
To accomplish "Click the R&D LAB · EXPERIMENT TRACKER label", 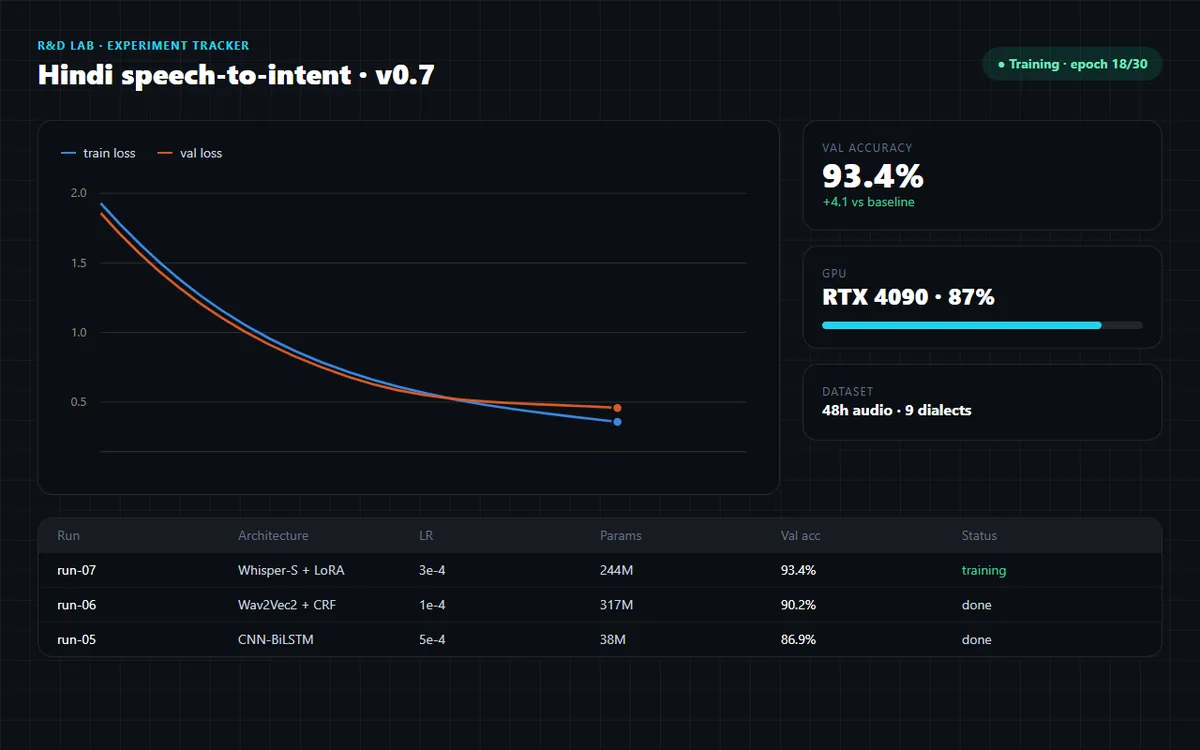I will coord(143,46).
